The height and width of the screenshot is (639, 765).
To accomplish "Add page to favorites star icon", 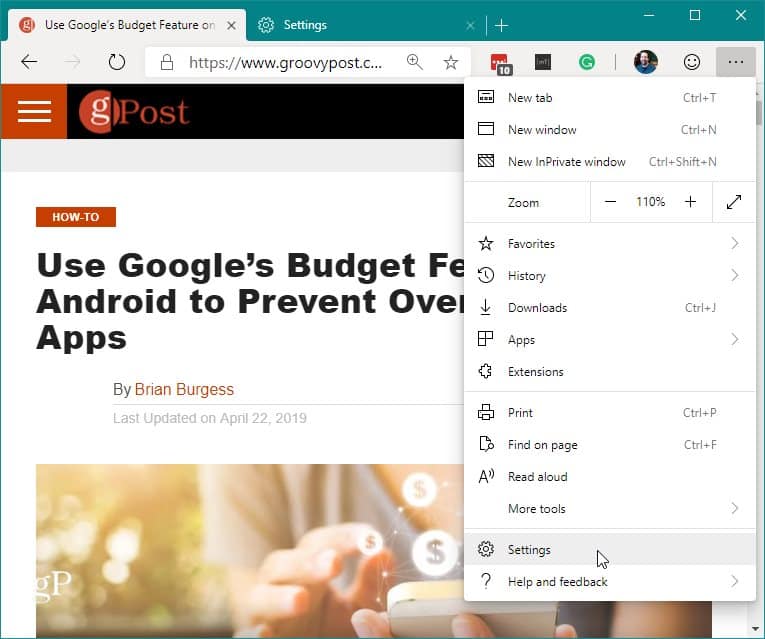I will (x=451, y=62).
